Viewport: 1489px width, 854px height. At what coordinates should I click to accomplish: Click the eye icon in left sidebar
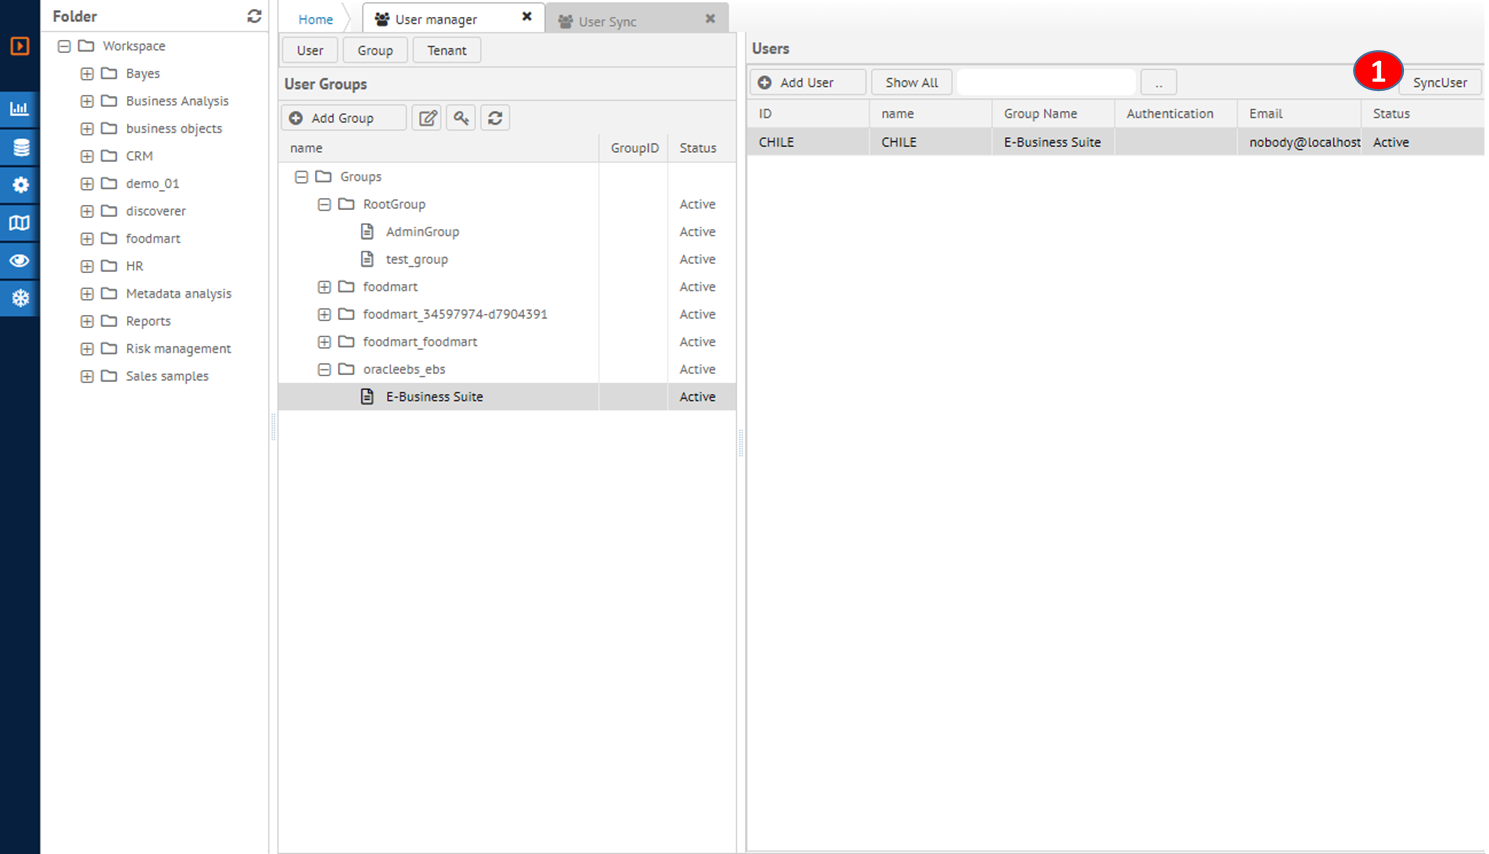19,261
